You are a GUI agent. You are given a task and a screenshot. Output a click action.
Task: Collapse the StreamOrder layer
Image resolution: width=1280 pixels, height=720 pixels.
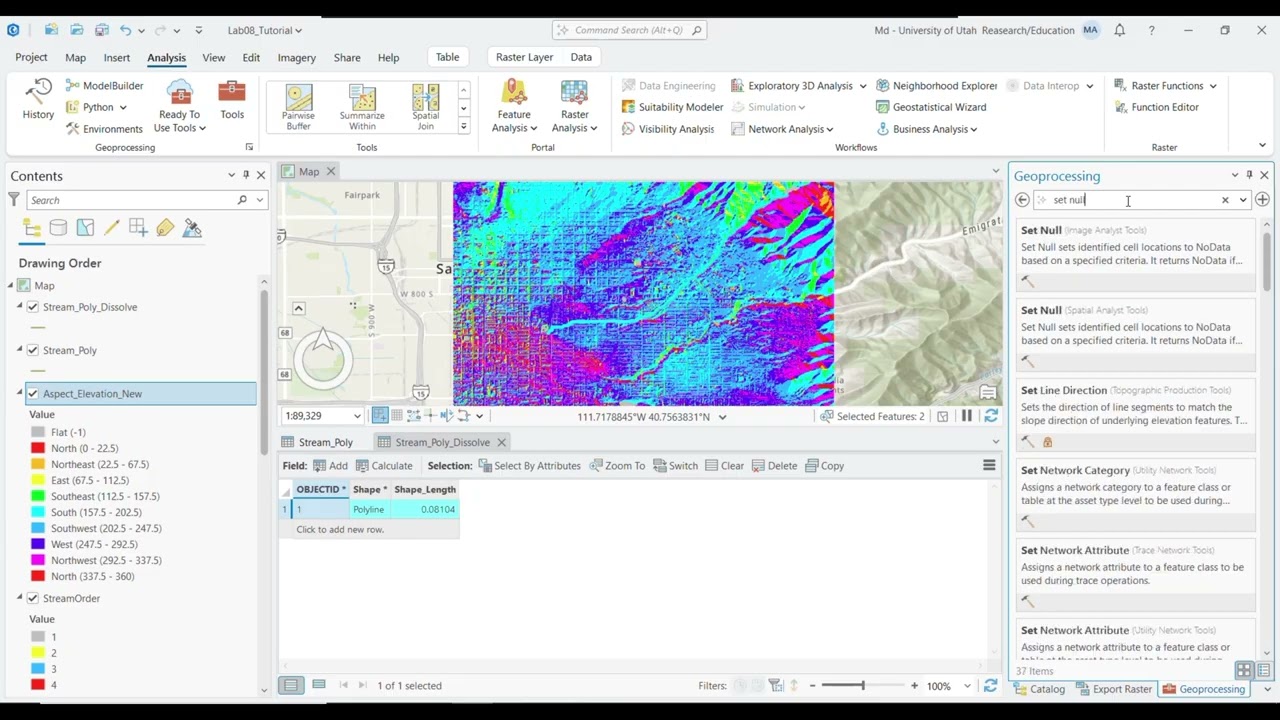19,598
